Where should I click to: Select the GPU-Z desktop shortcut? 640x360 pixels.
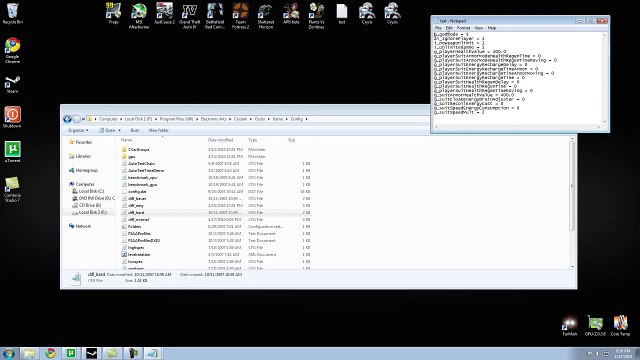[x=595, y=325]
